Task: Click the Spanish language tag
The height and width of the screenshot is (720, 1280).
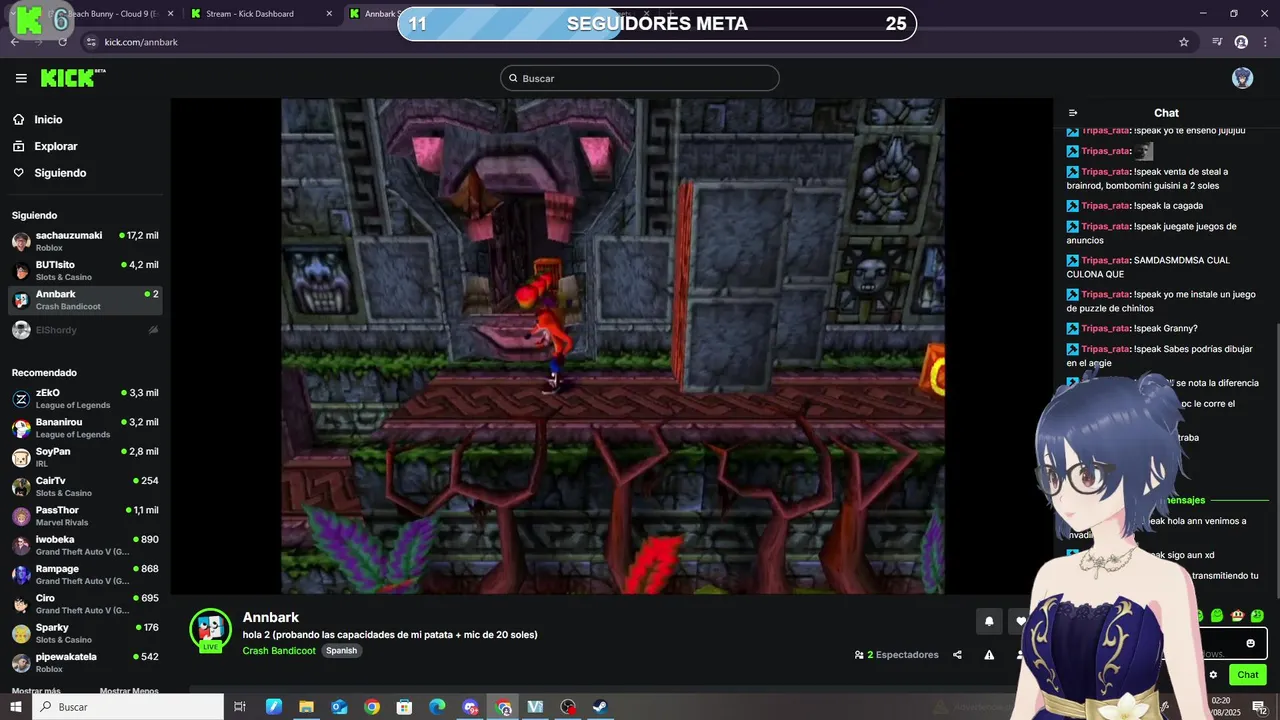Action: tap(341, 651)
